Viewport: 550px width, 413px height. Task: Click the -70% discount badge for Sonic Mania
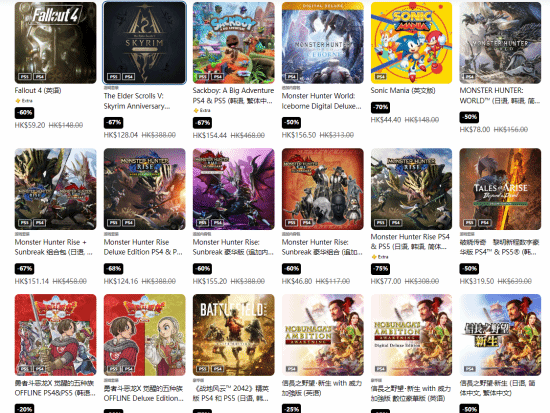(x=380, y=107)
